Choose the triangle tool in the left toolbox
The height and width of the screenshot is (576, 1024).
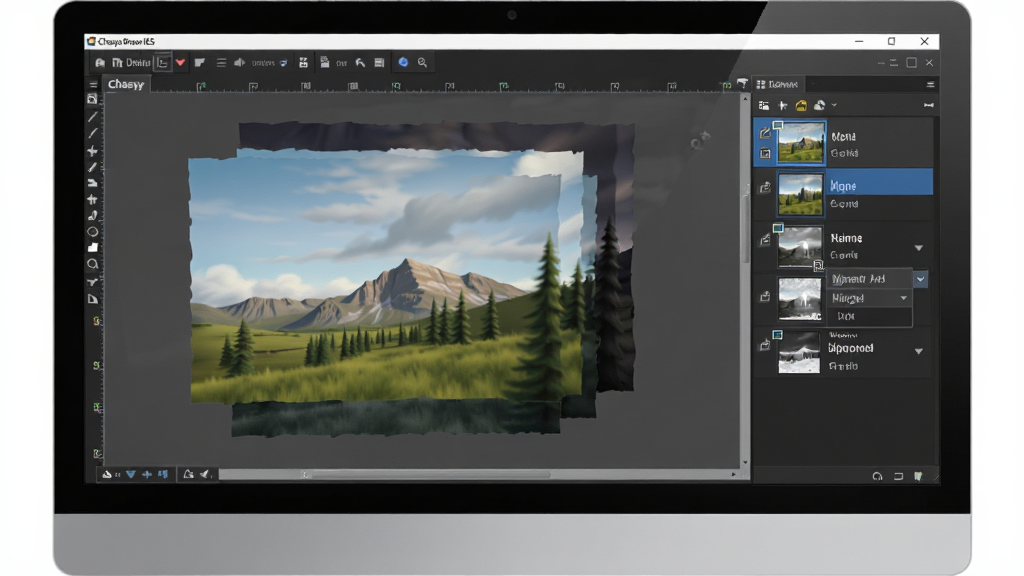[93, 299]
